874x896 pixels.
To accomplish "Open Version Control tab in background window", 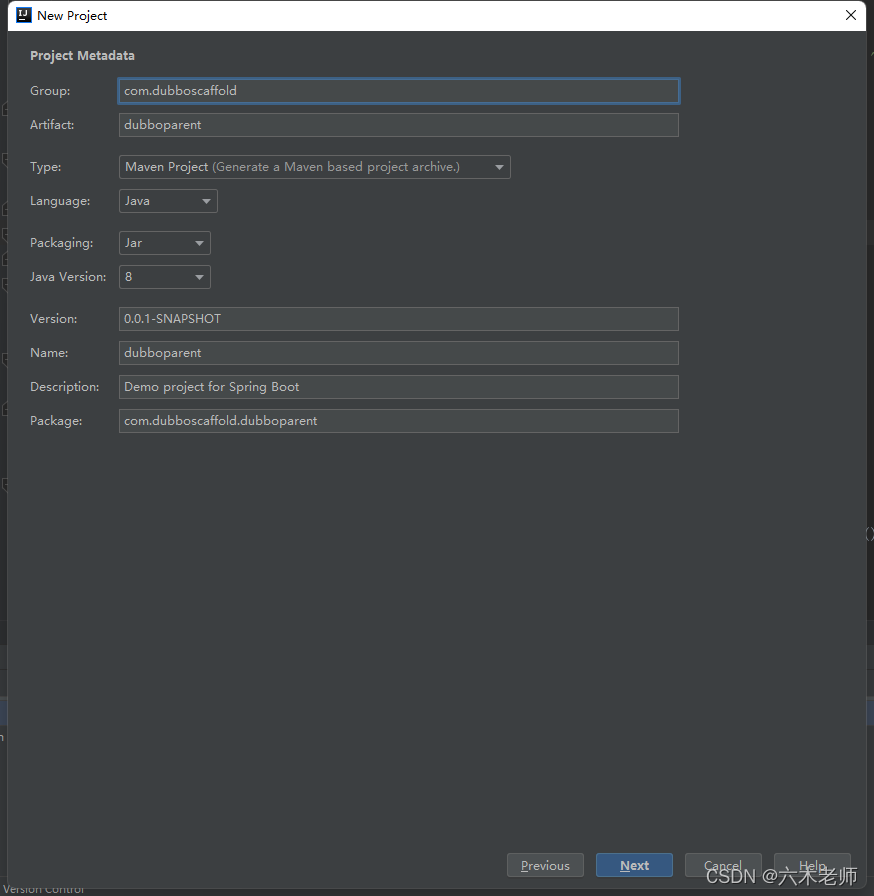I will [44, 890].
